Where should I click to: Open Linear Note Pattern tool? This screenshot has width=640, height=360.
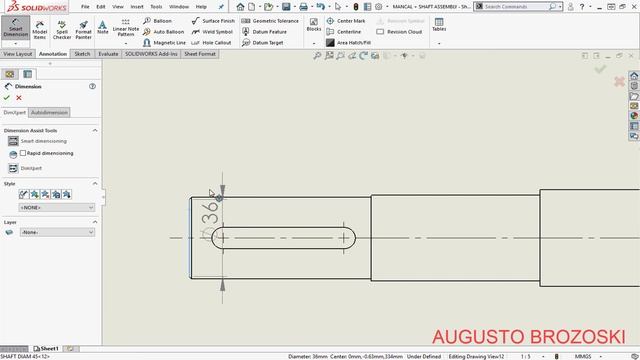126,28
